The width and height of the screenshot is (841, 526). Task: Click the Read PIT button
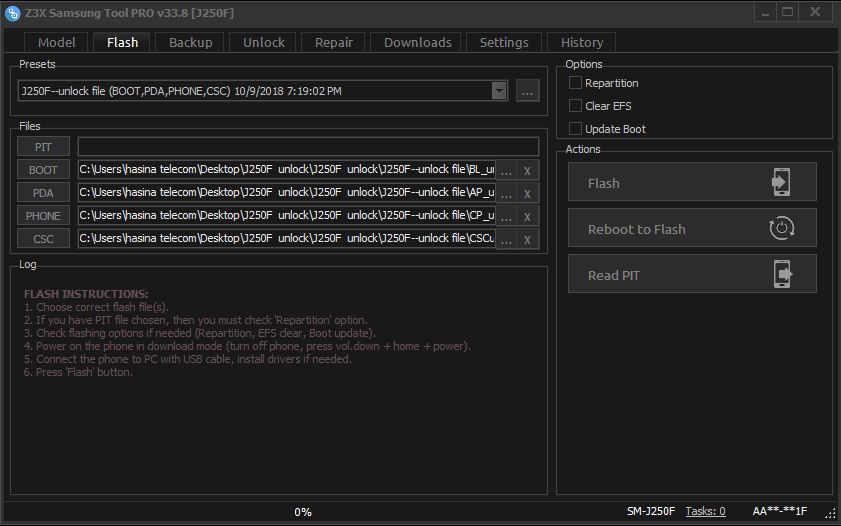point(692,275)
